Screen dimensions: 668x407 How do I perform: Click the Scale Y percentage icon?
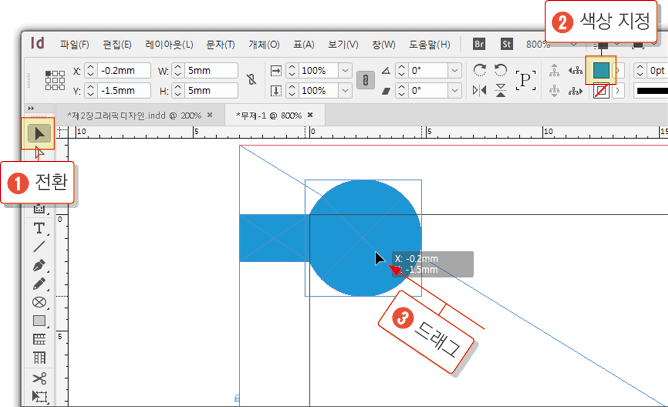(276, 90)
